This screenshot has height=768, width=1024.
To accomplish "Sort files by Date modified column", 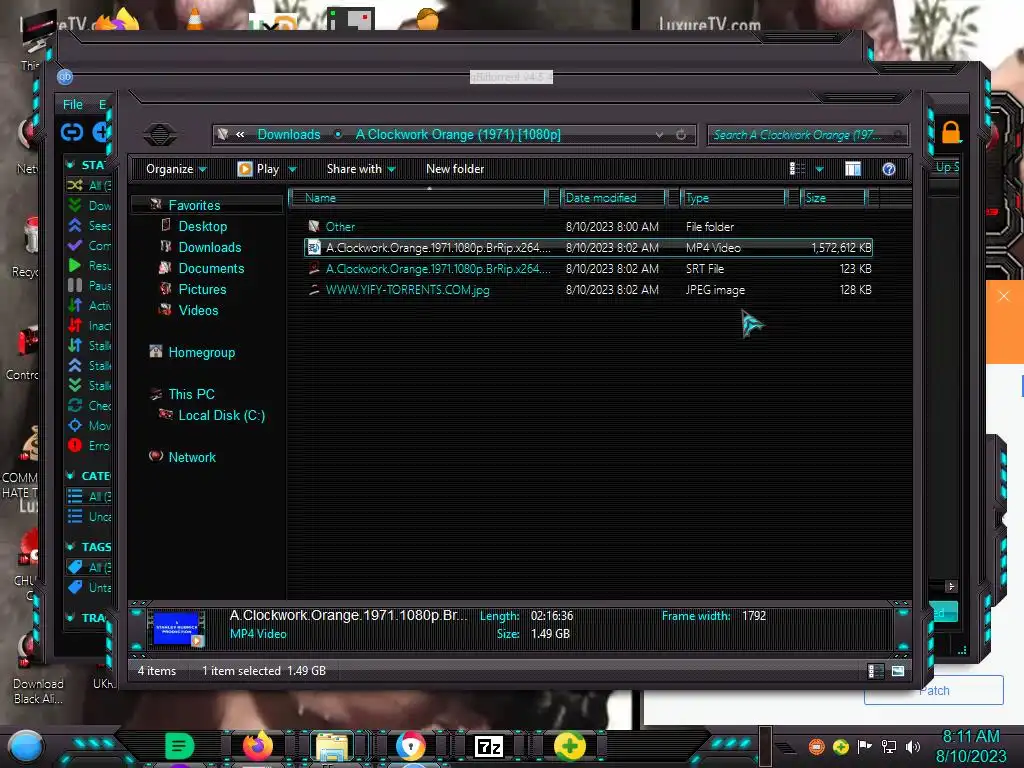I will click(613, 198).
